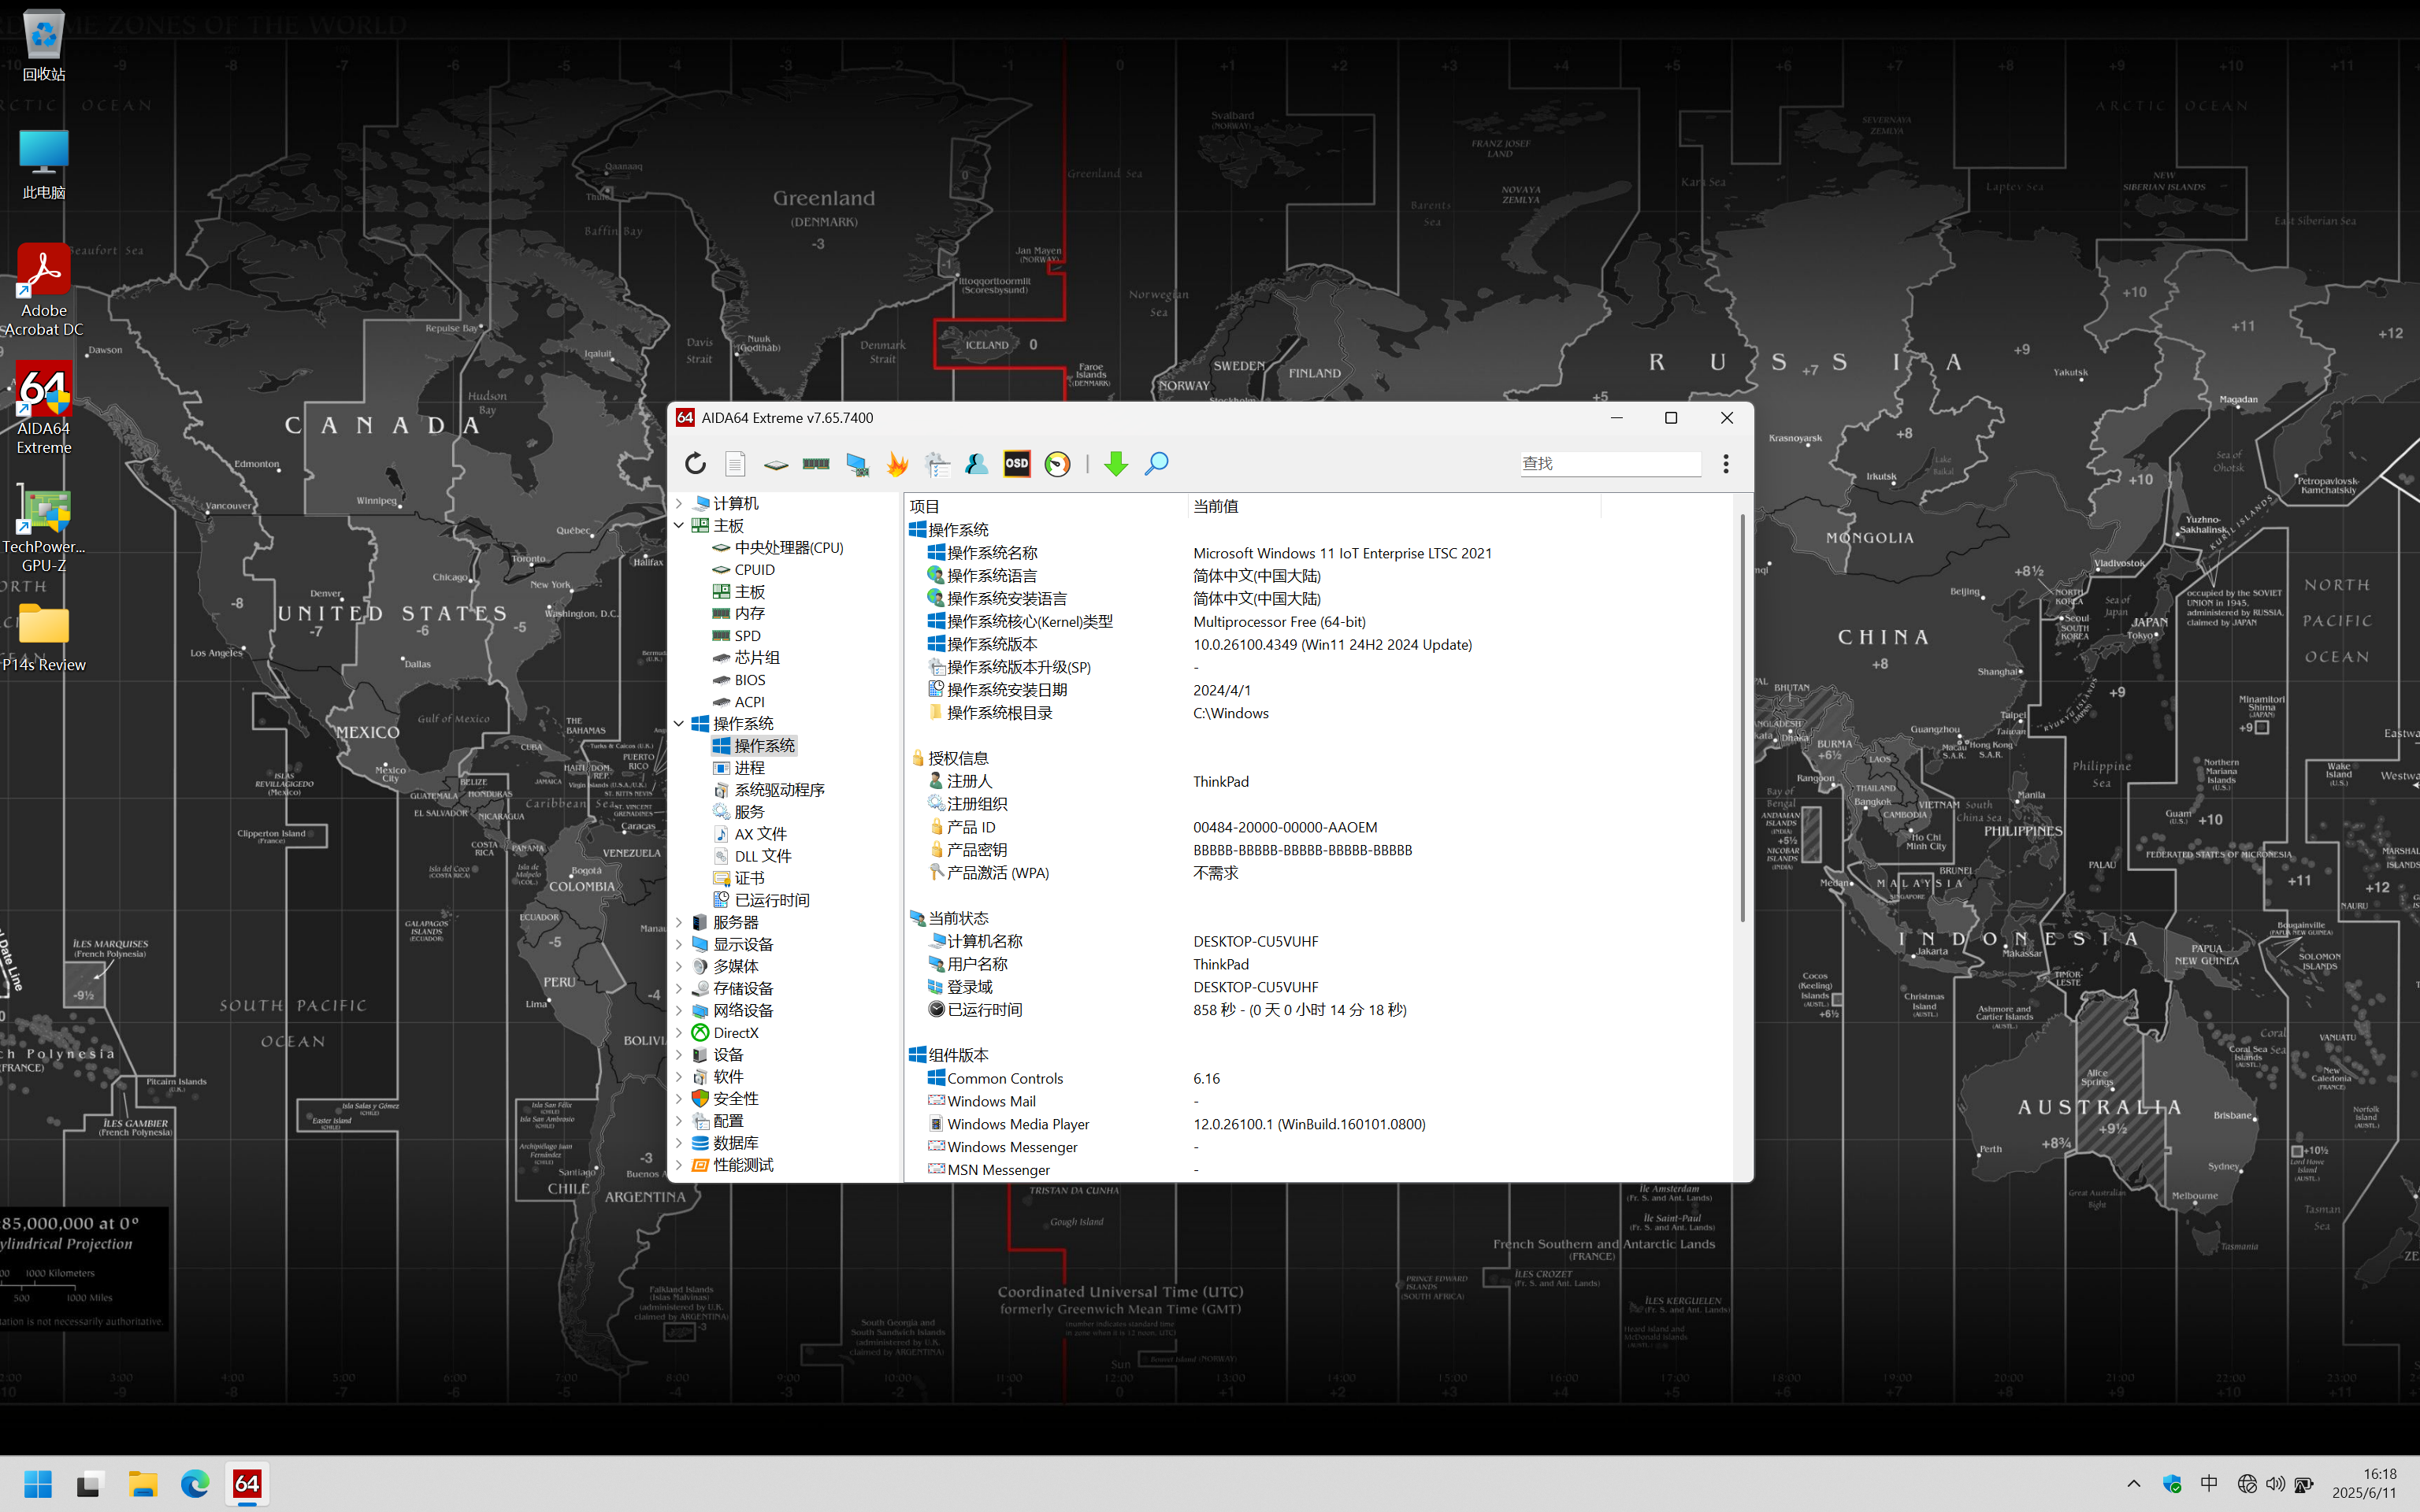2420x1512 pixels.
Task: Collapse the 操作系统 parent tree node
Action: [679, 723]
